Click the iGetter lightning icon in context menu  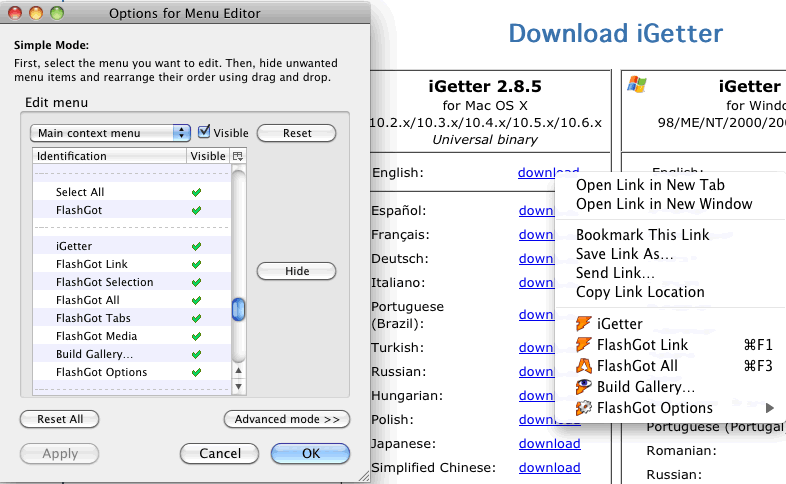pyautogui.click(x=583, y=324)
